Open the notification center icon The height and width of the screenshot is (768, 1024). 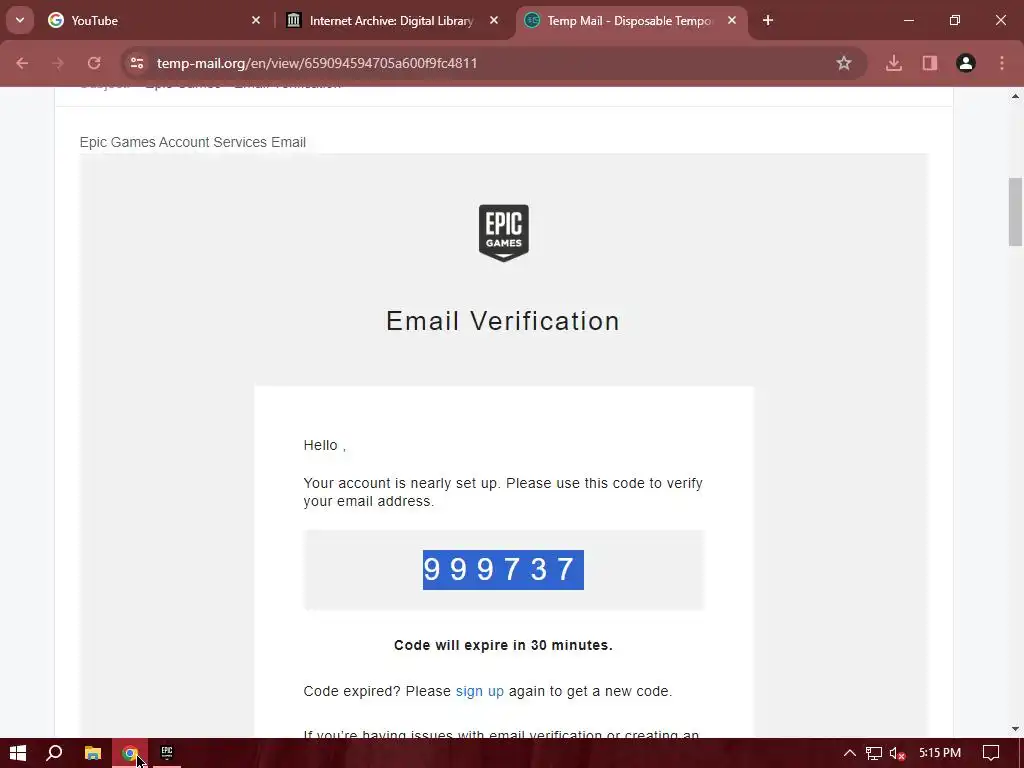pos(991,753)
